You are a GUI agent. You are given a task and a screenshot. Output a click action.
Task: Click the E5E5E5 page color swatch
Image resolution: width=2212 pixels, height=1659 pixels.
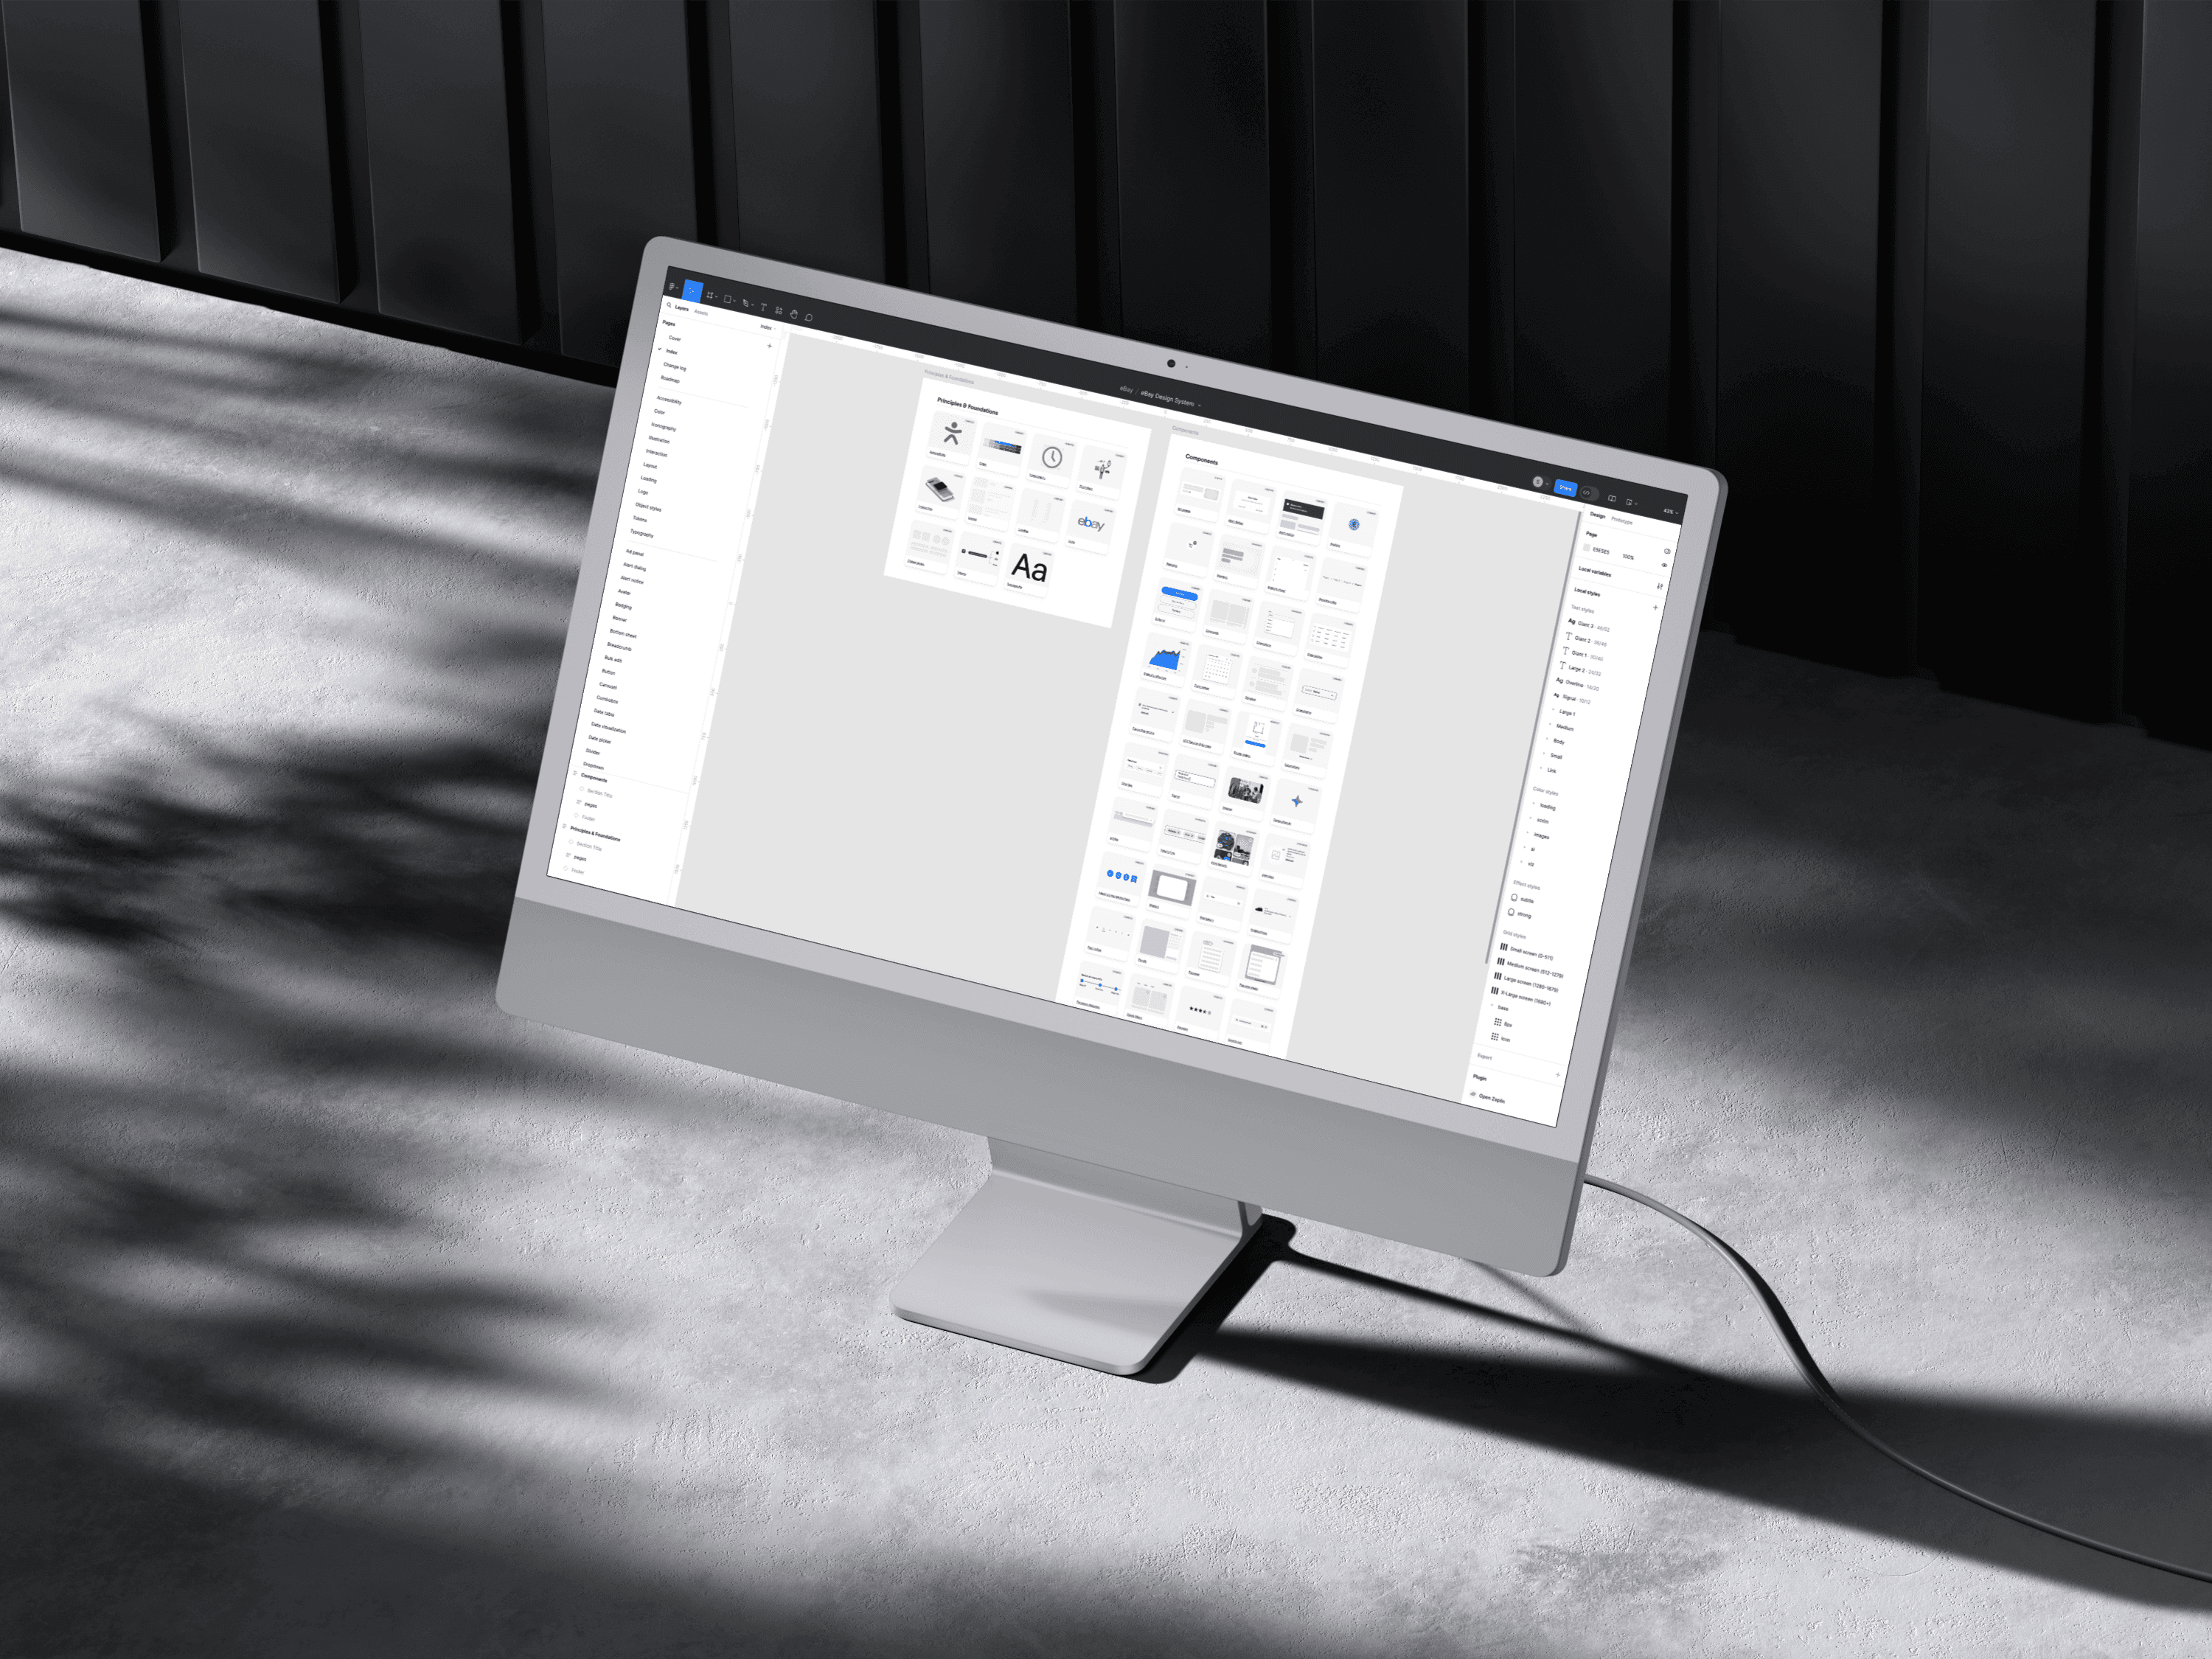click(x=1587, y=548)
